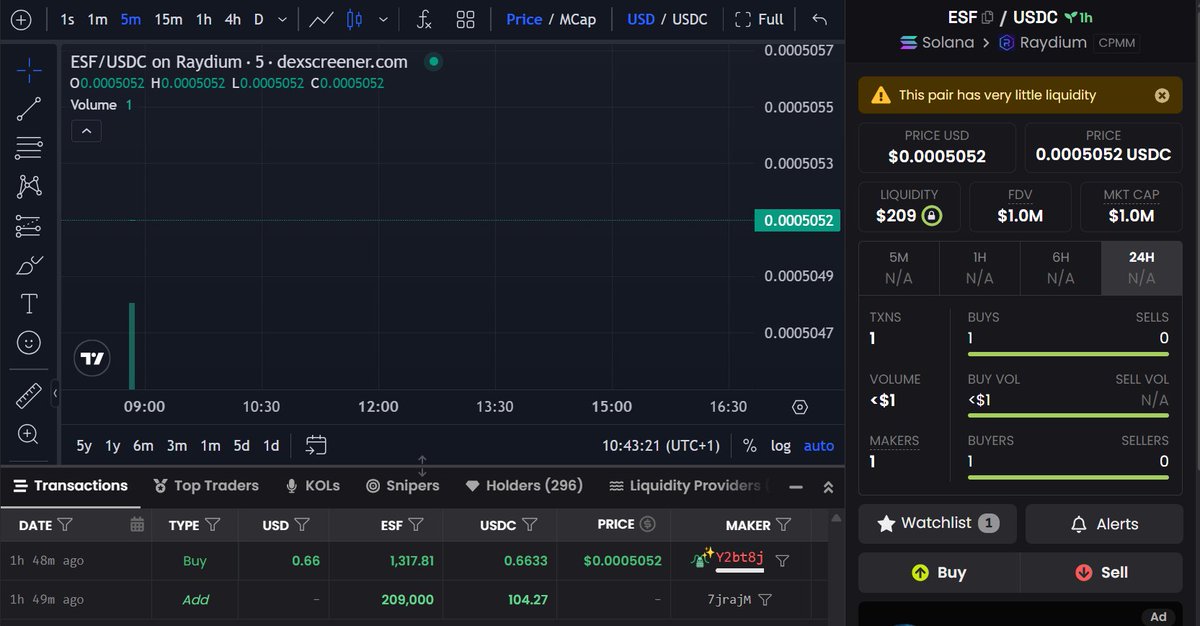Open the candlestick chart type selector
Image resolution: width=1200 pixels, height=626 pixels.
(x=354, y=19)
